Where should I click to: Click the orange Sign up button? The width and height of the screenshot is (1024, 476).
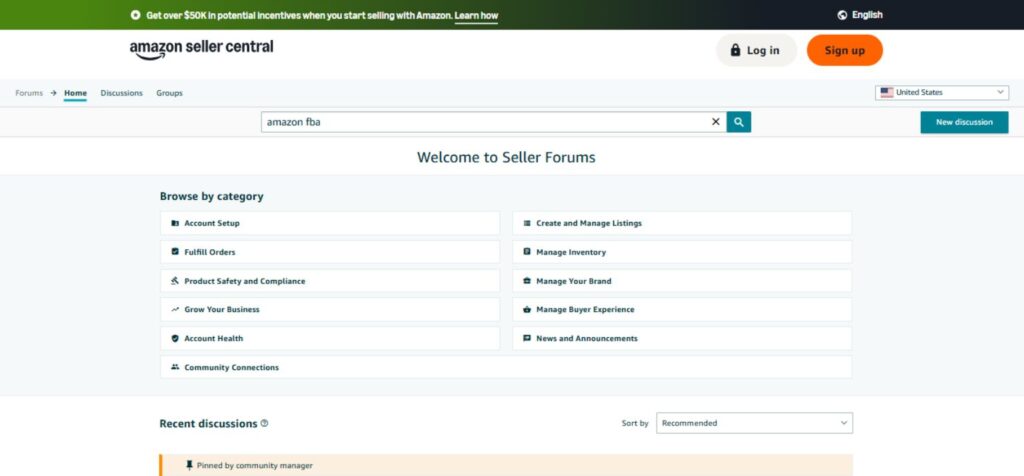(x=844, y=50)
